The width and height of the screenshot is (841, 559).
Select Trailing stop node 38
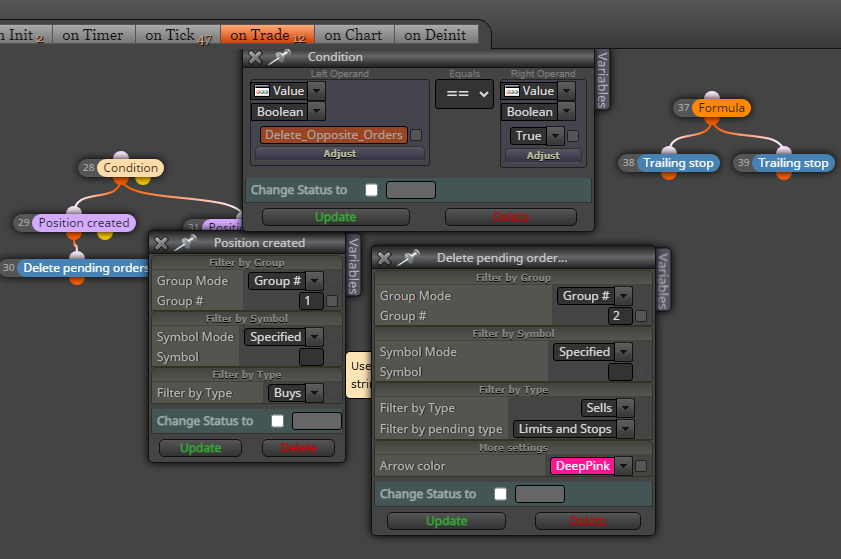pos(678,163)
